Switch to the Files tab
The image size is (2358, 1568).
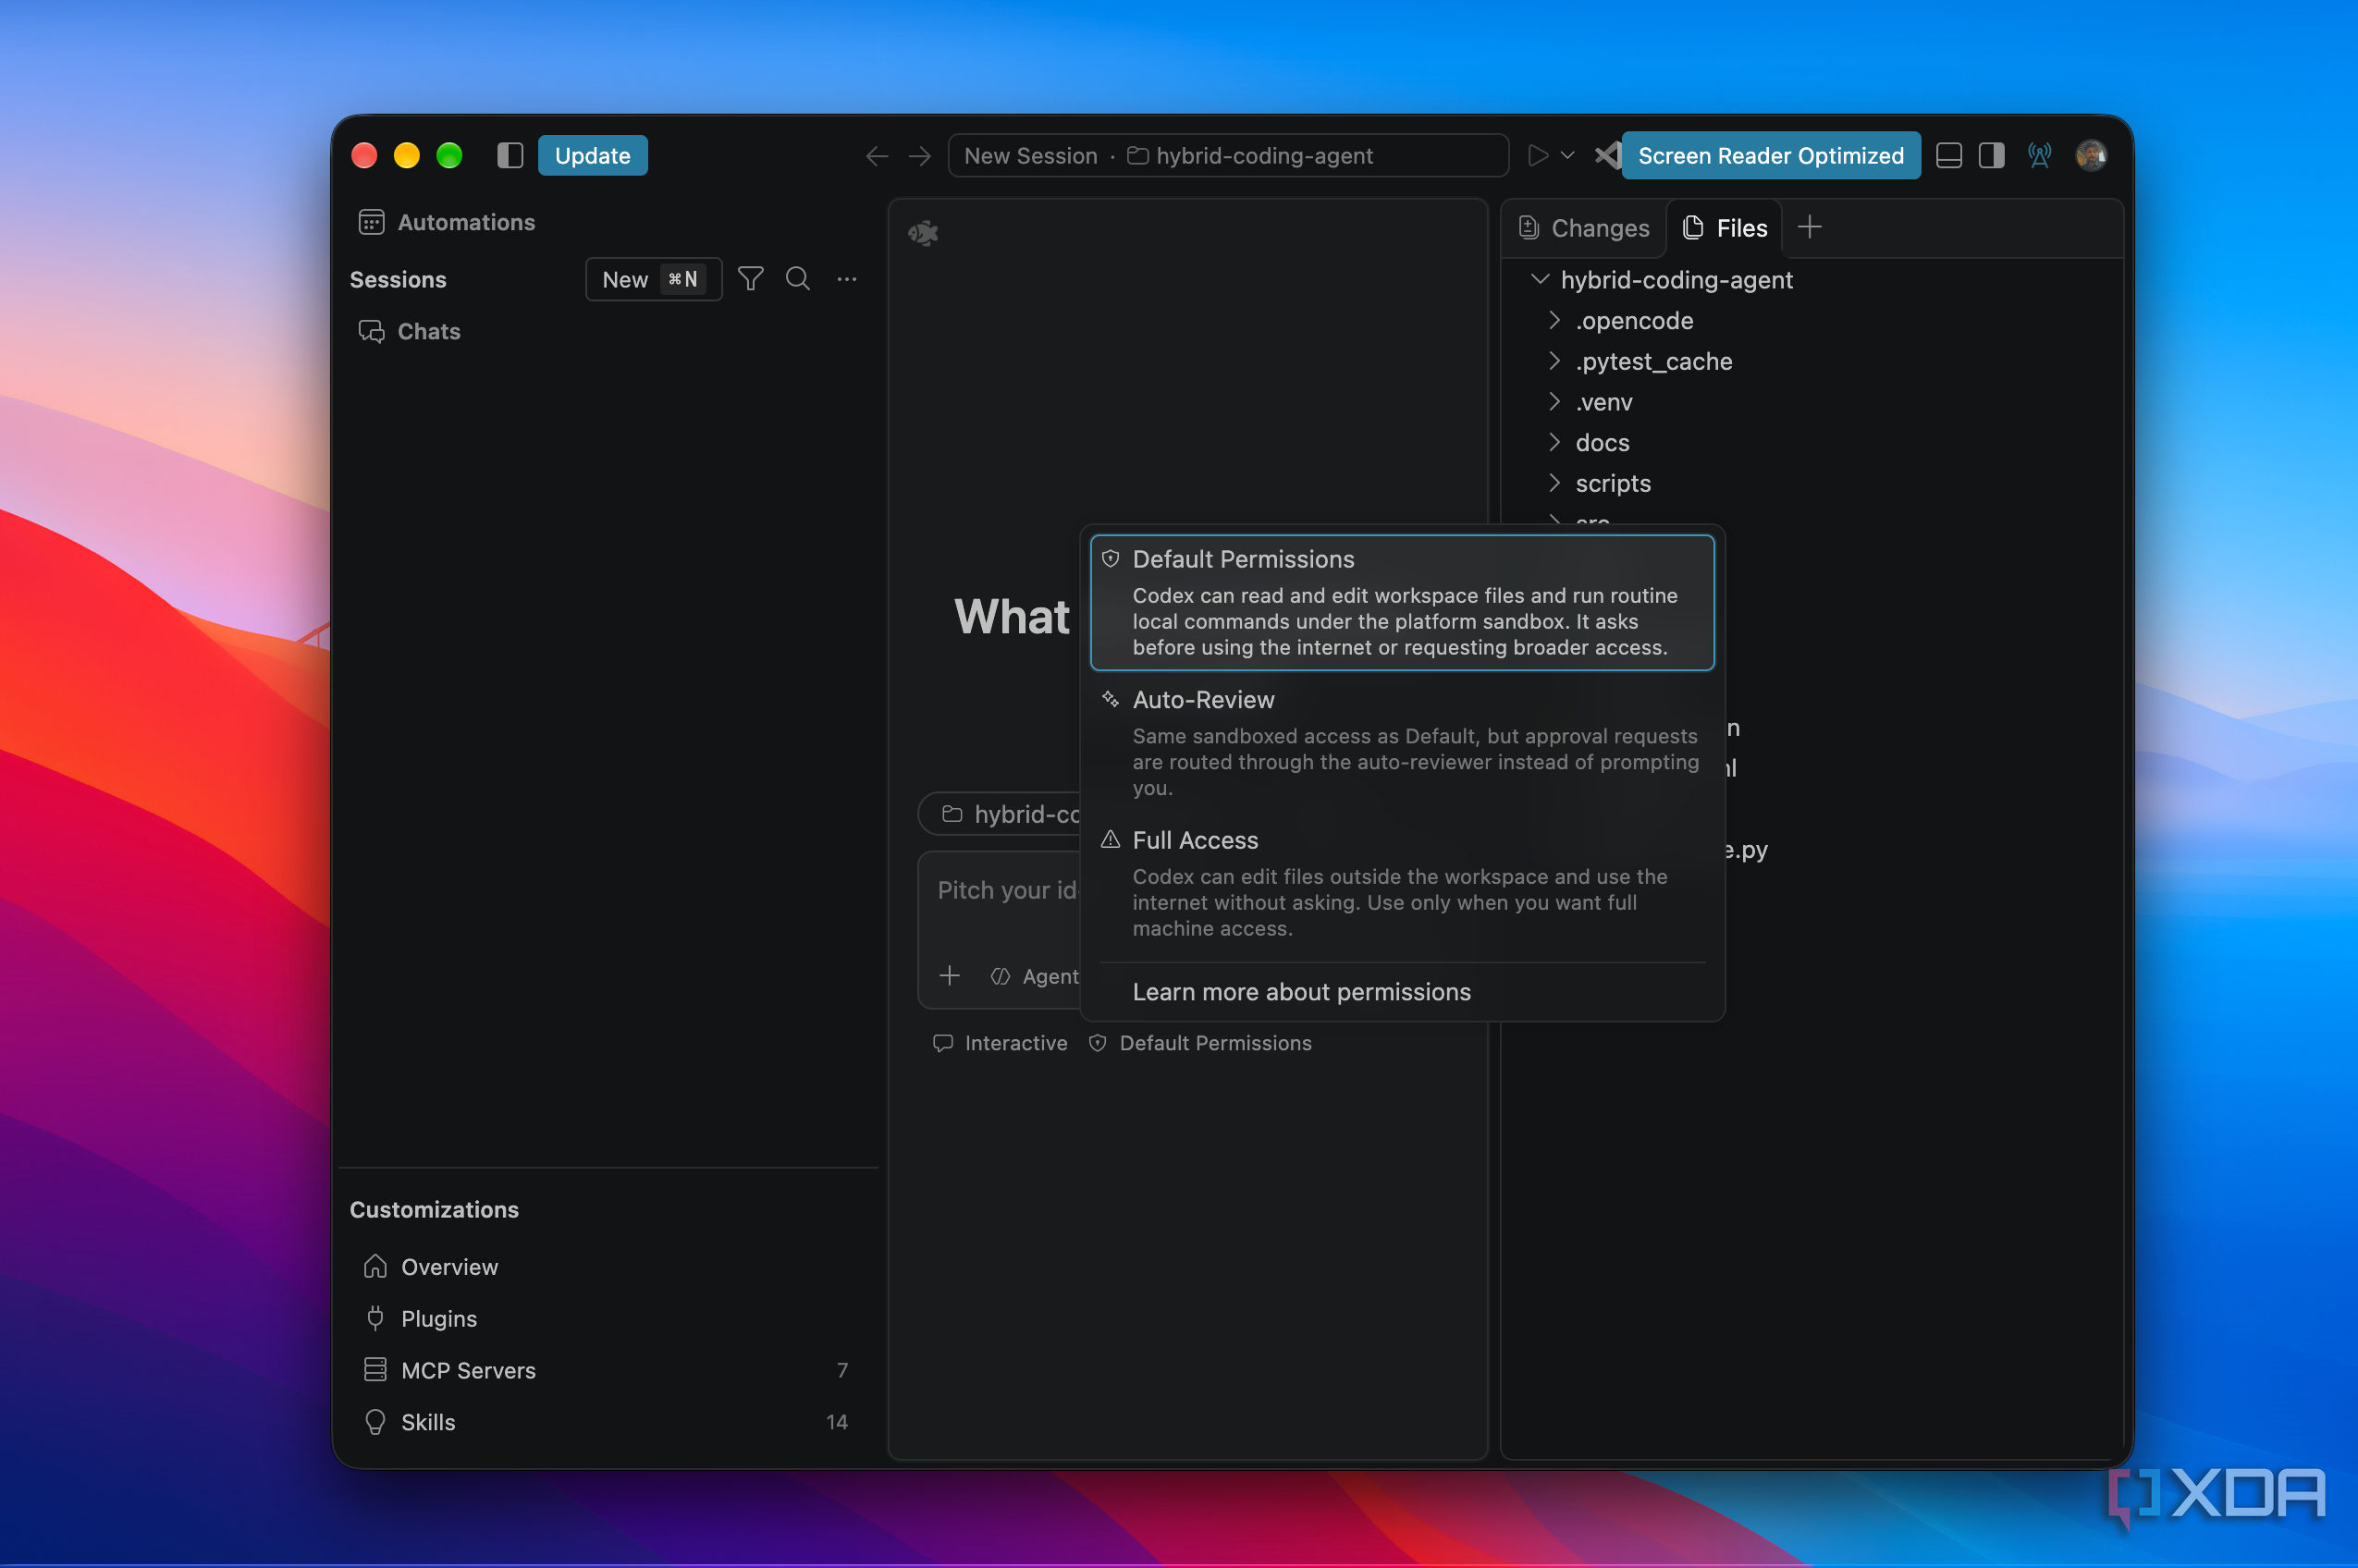(1724, 228)
